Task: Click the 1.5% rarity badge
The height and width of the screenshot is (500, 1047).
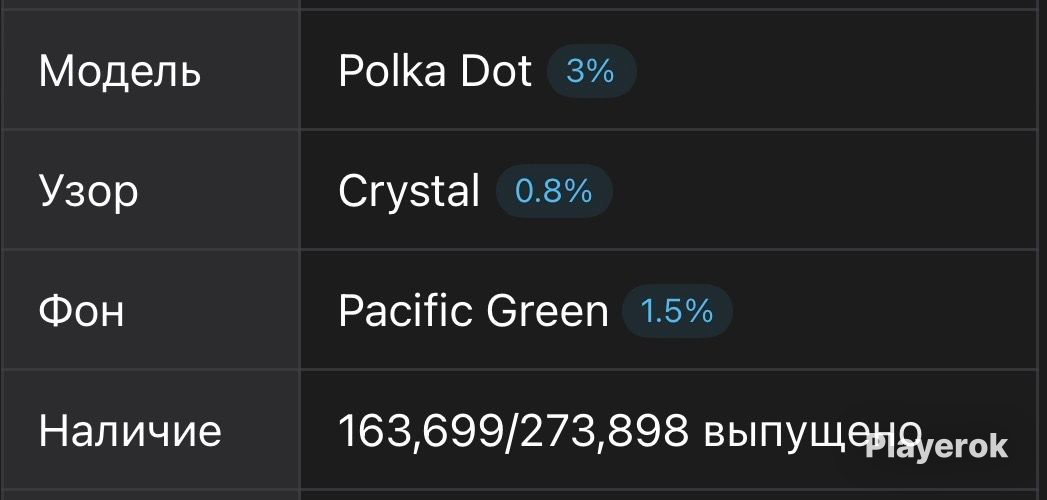Action: tap(677, 311)
